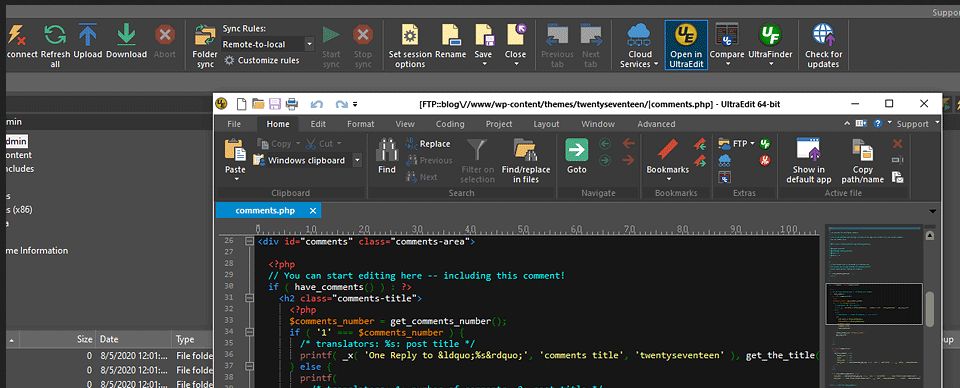This screenshot has height=388, width=960.
Task: Open UltraFinder tool
Action: pyautogui.click(x=770, y=35)
